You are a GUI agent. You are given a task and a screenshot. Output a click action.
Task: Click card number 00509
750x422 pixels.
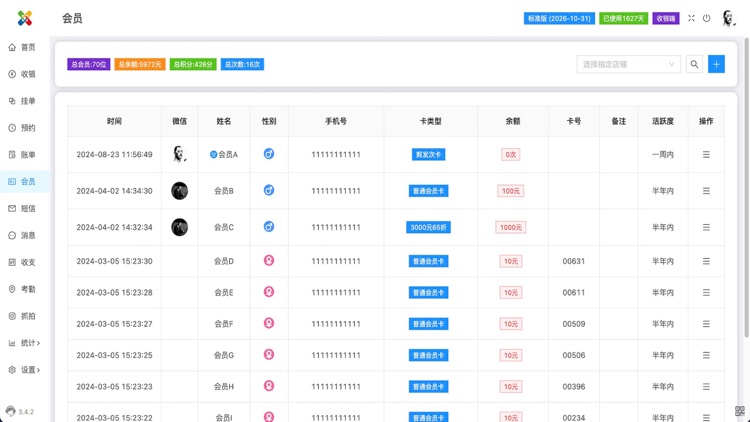pyautogui.click(x=574, y=324)
